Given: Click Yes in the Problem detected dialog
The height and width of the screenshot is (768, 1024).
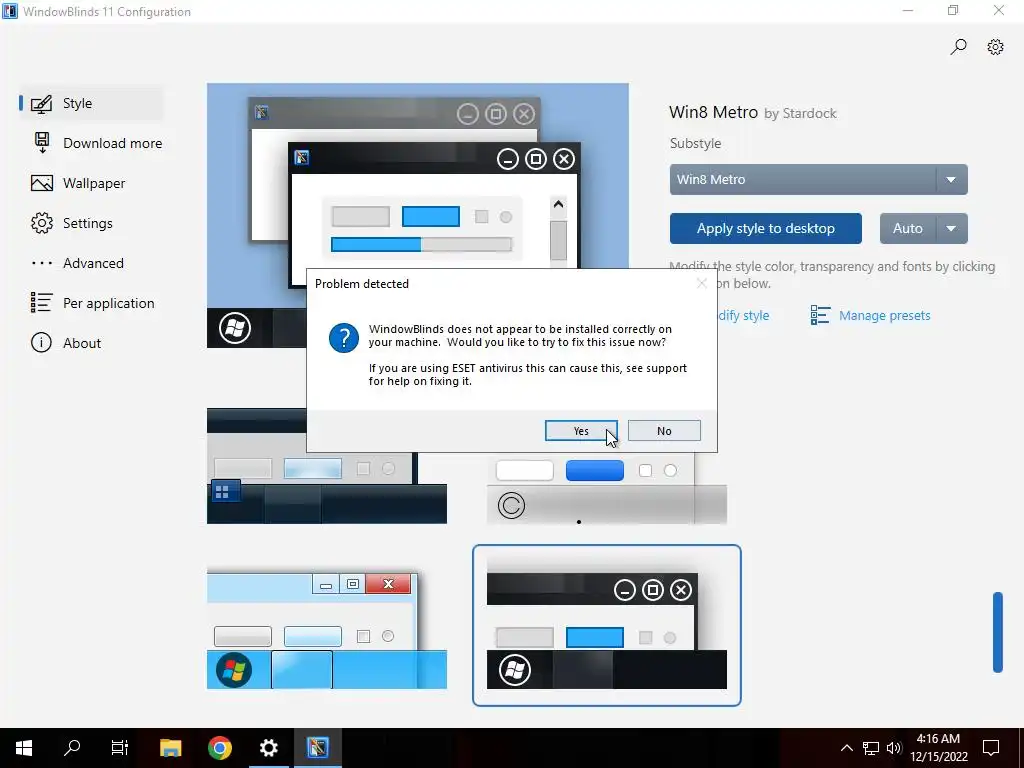Looking at the screenshot, I should [x=581, y=431].
